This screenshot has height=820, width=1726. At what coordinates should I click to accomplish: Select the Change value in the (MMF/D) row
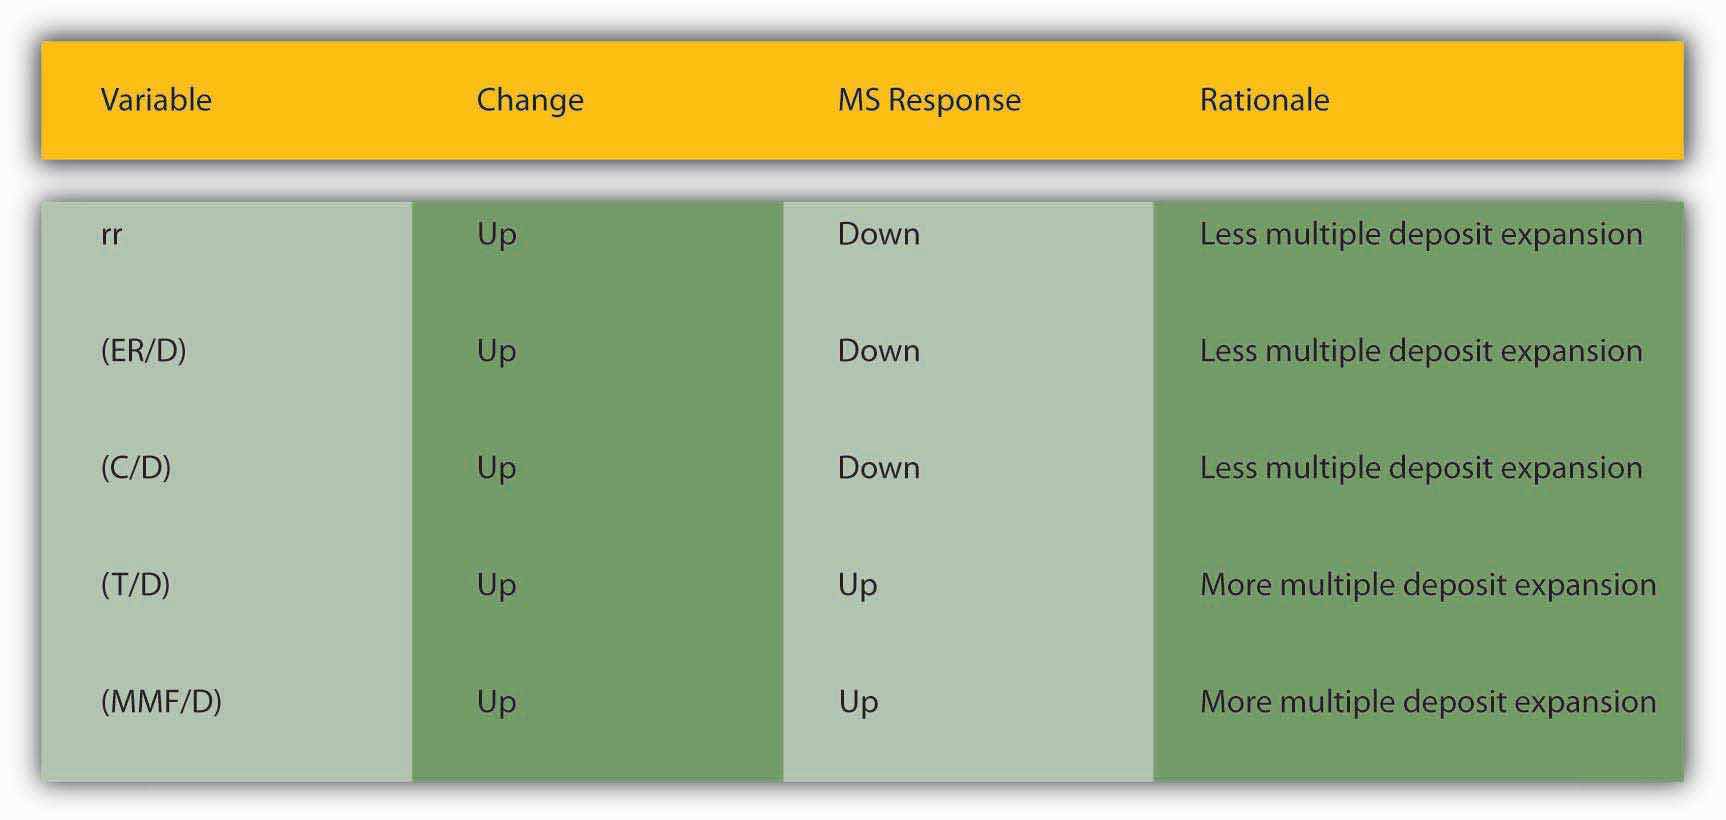coord(496,702)
